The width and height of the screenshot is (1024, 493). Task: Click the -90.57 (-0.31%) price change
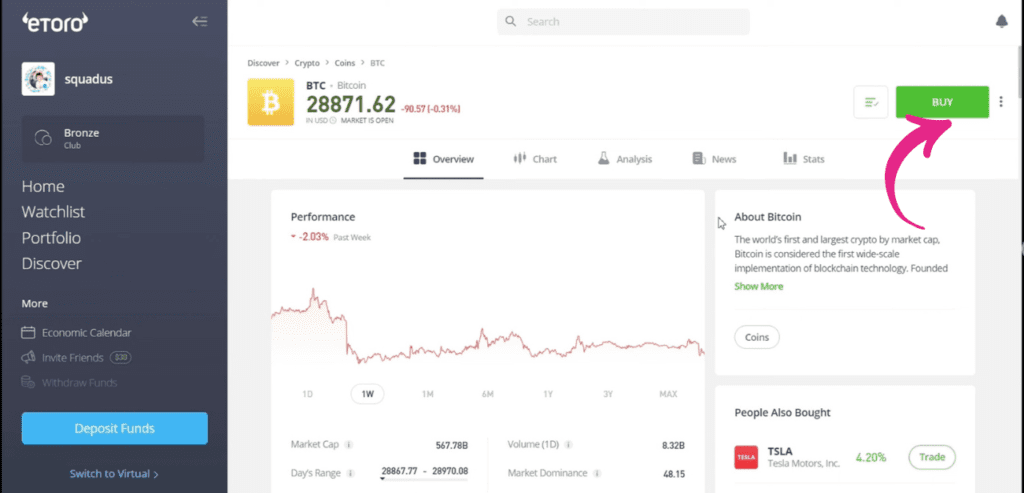(432, 108)
